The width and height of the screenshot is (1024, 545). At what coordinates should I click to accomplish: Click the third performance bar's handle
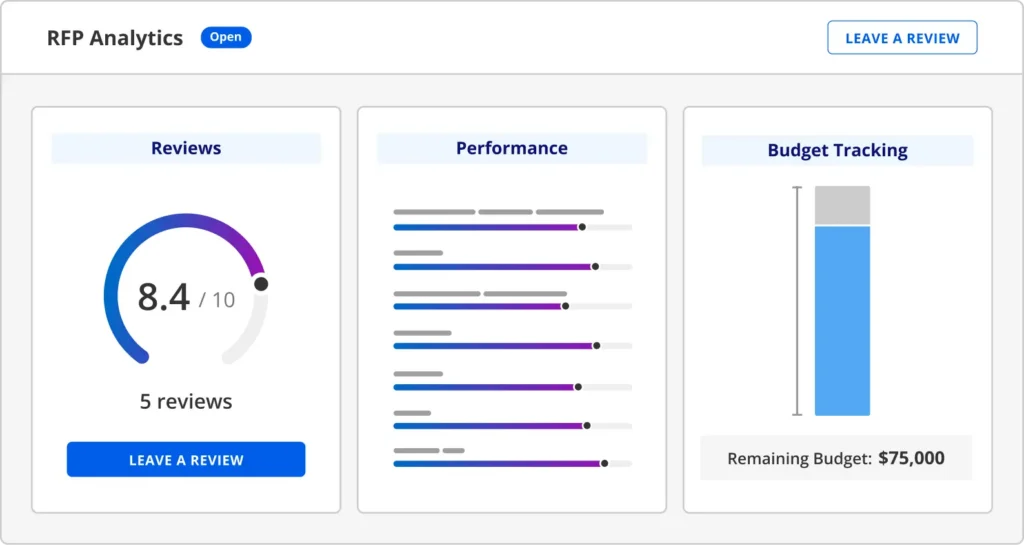[x=565, y=306]
